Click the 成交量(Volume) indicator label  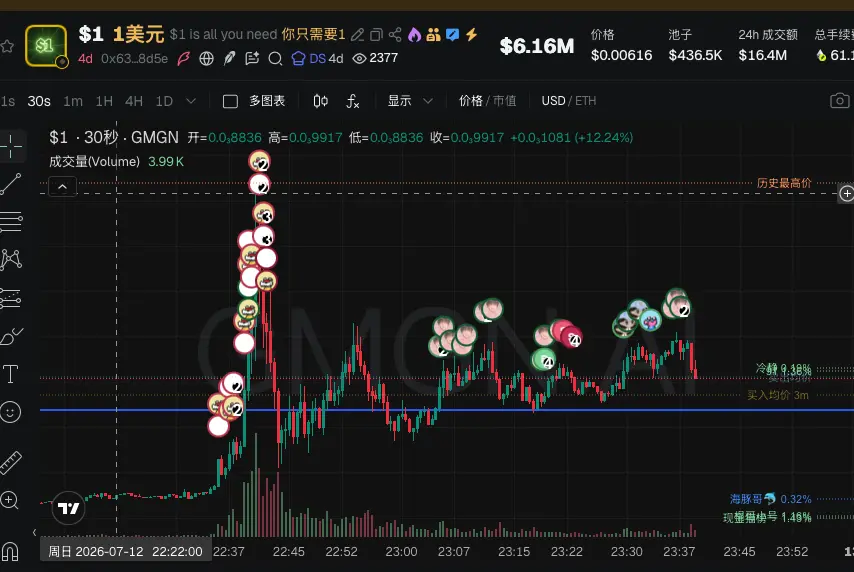(x=94, y=162)
